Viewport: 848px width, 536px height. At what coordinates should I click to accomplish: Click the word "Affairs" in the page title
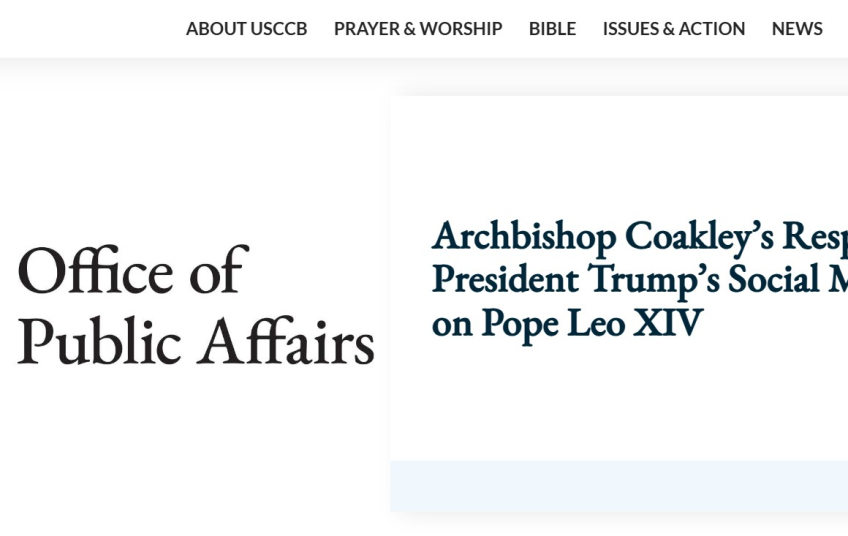pyautogui.click(x=286, y=342)
